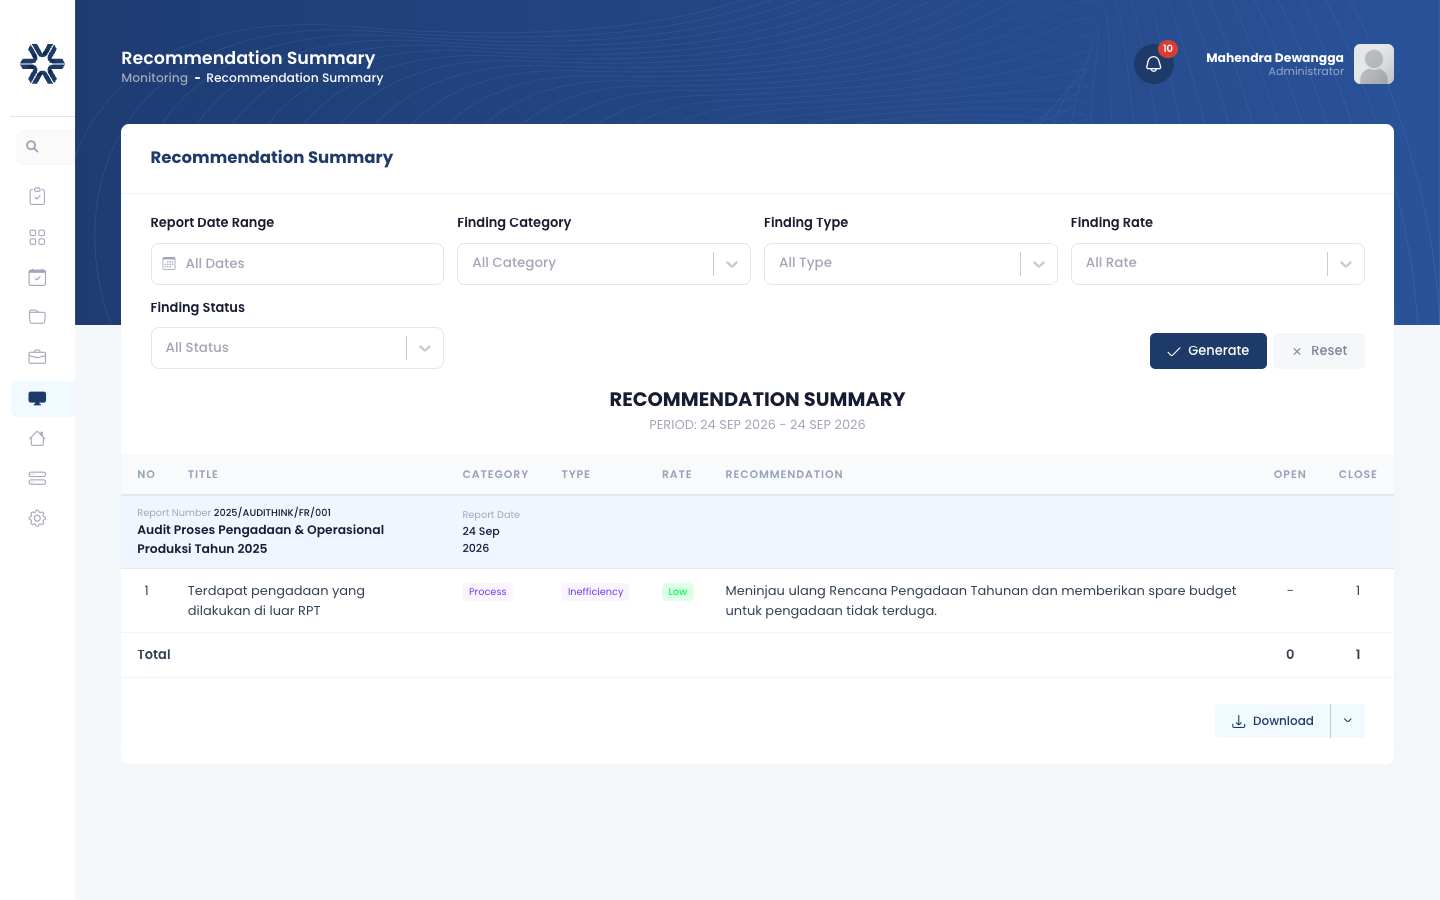The height and width of the screenshot is (900, 1440).
Task: Click the Monitoring breadcrumb link
Action: tap(154, 78)
